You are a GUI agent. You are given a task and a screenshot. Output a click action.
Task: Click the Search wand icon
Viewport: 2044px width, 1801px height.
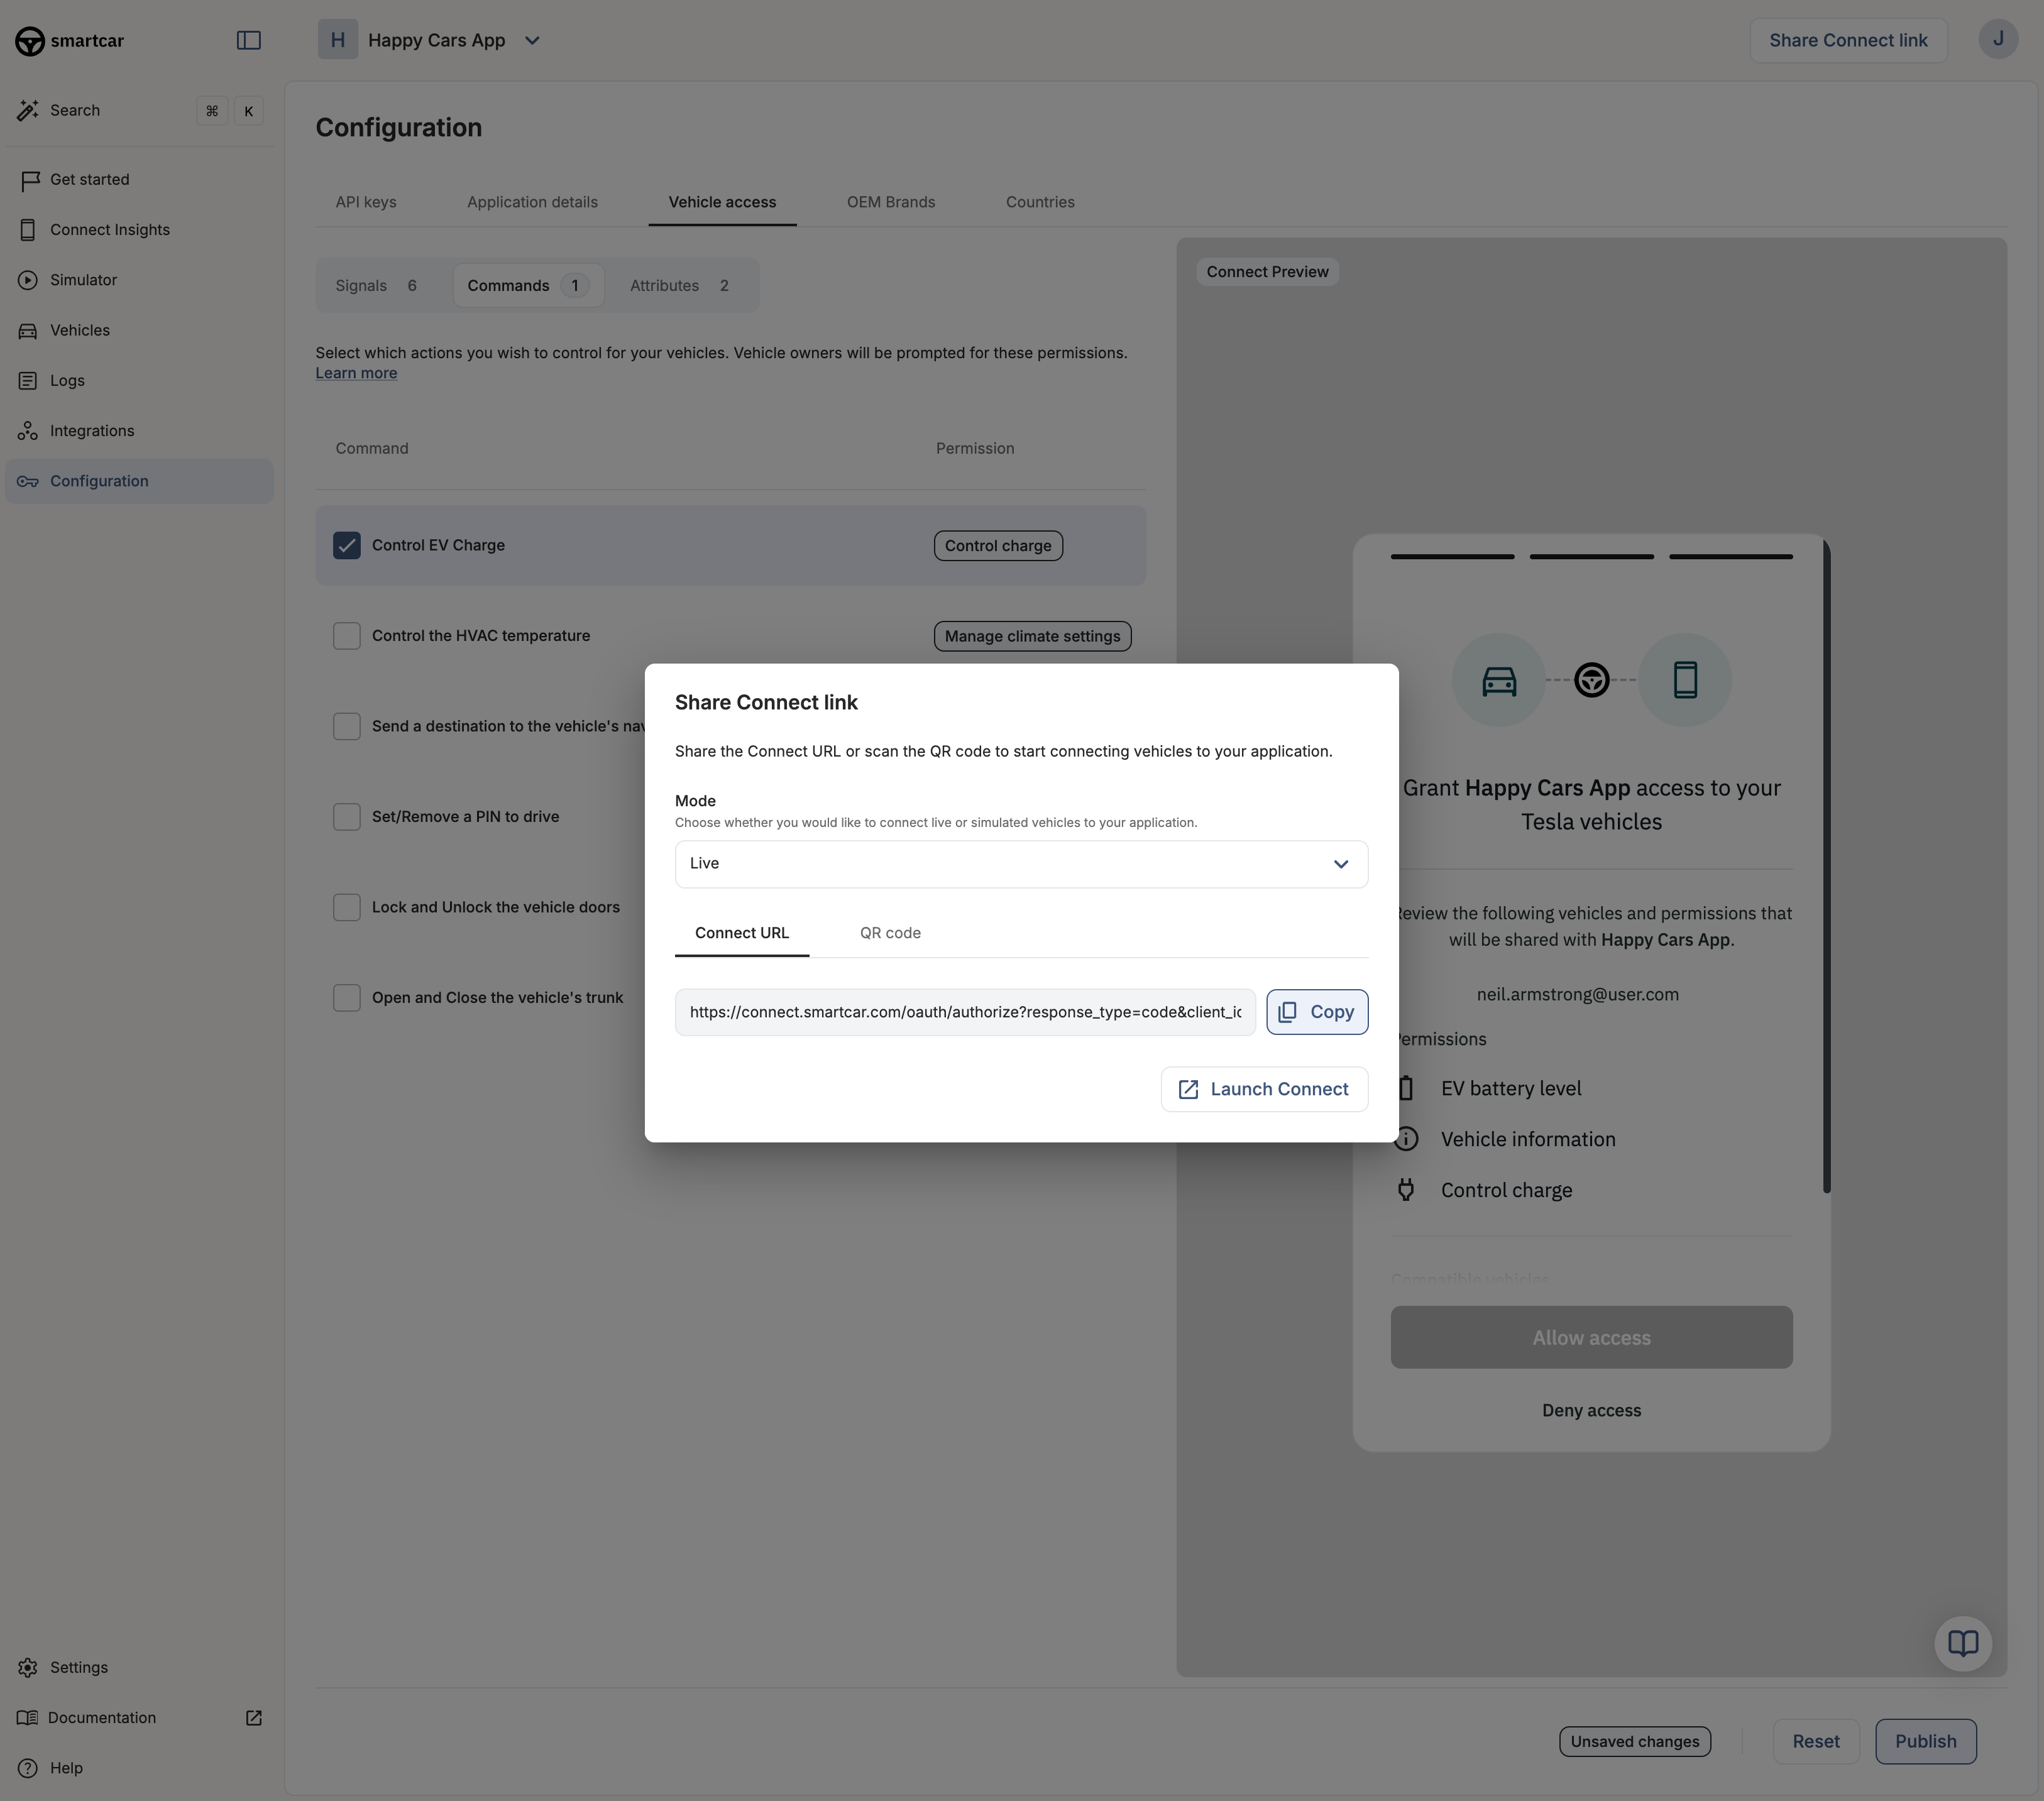pos(28,111)
